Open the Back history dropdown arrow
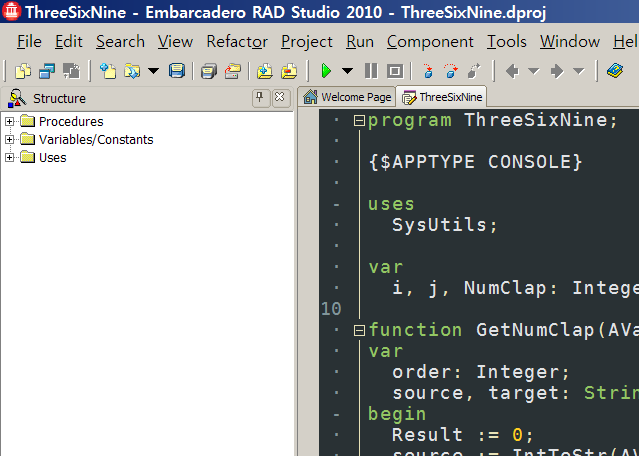This screenshot has width=639, height=456. coord(533,72)
